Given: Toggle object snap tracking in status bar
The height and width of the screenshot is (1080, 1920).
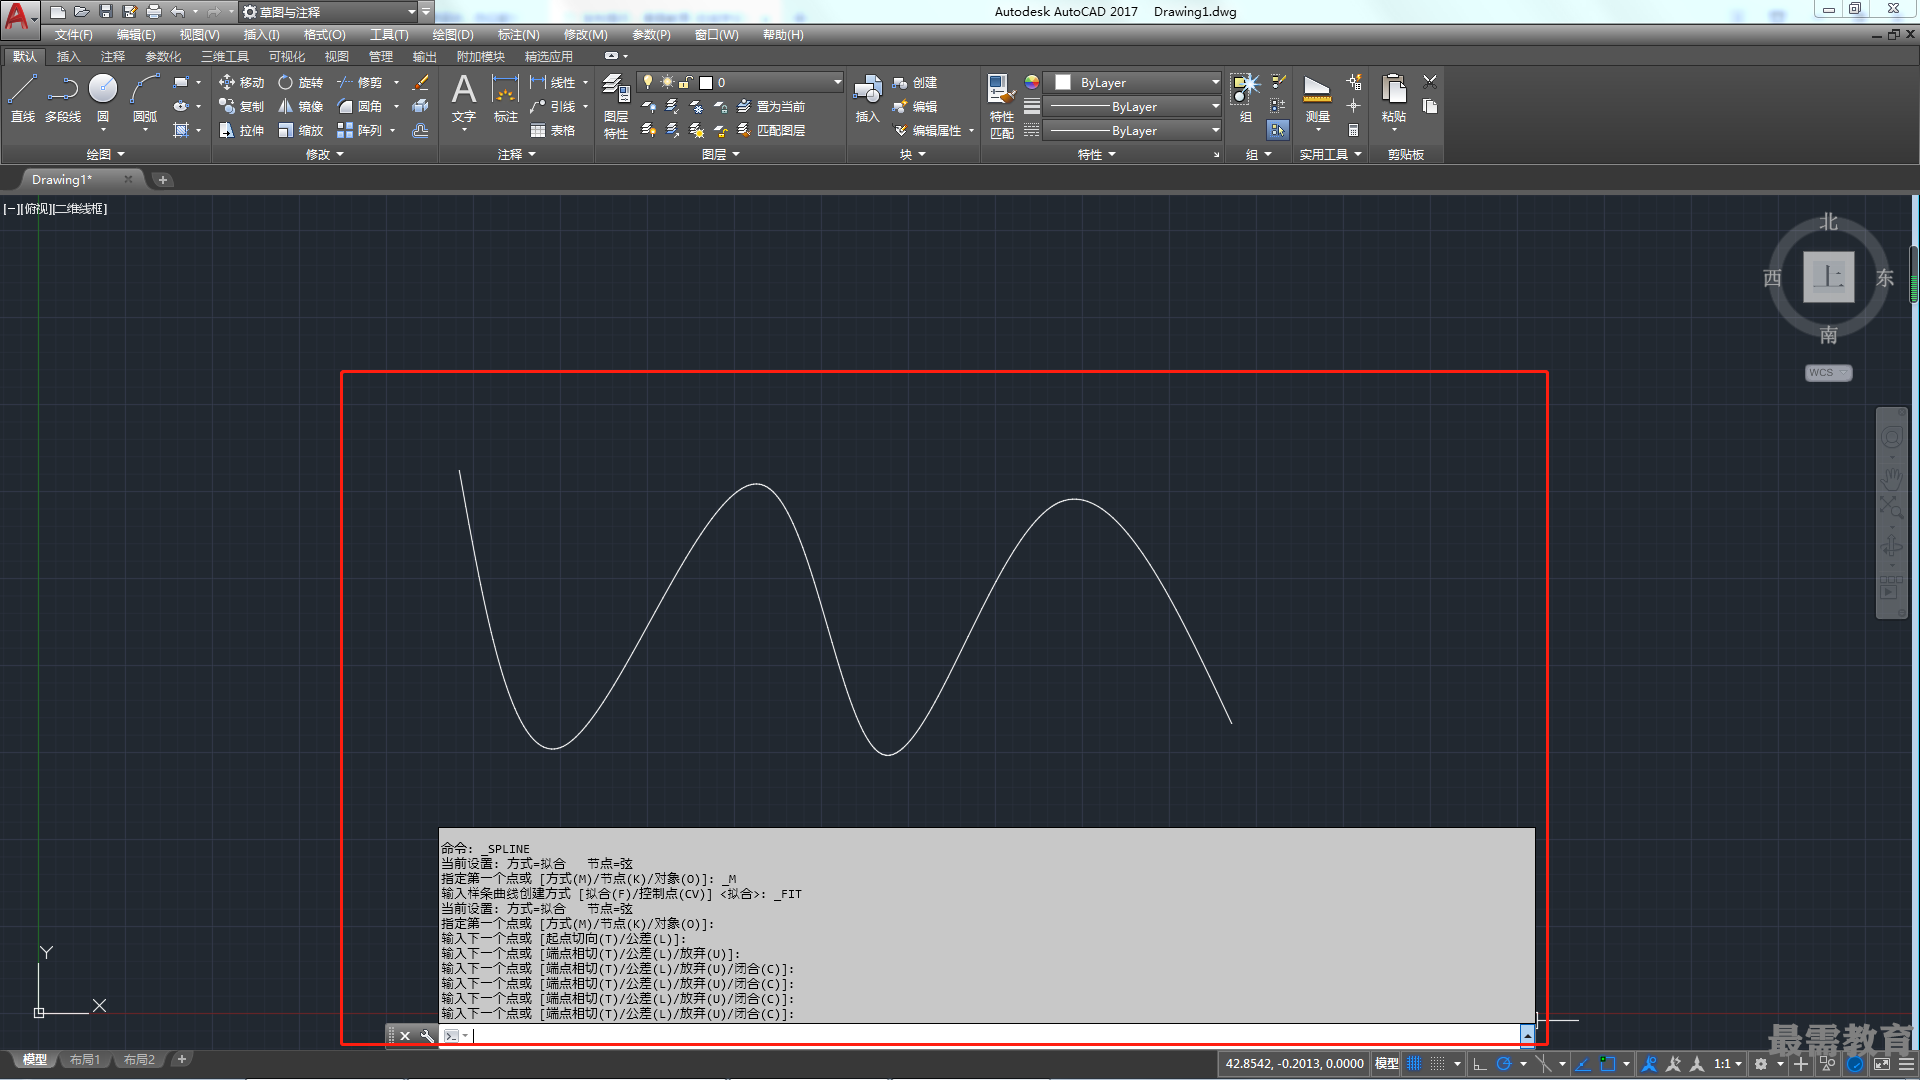Looking at the screenshot, I should [x=1583, y=1064].
